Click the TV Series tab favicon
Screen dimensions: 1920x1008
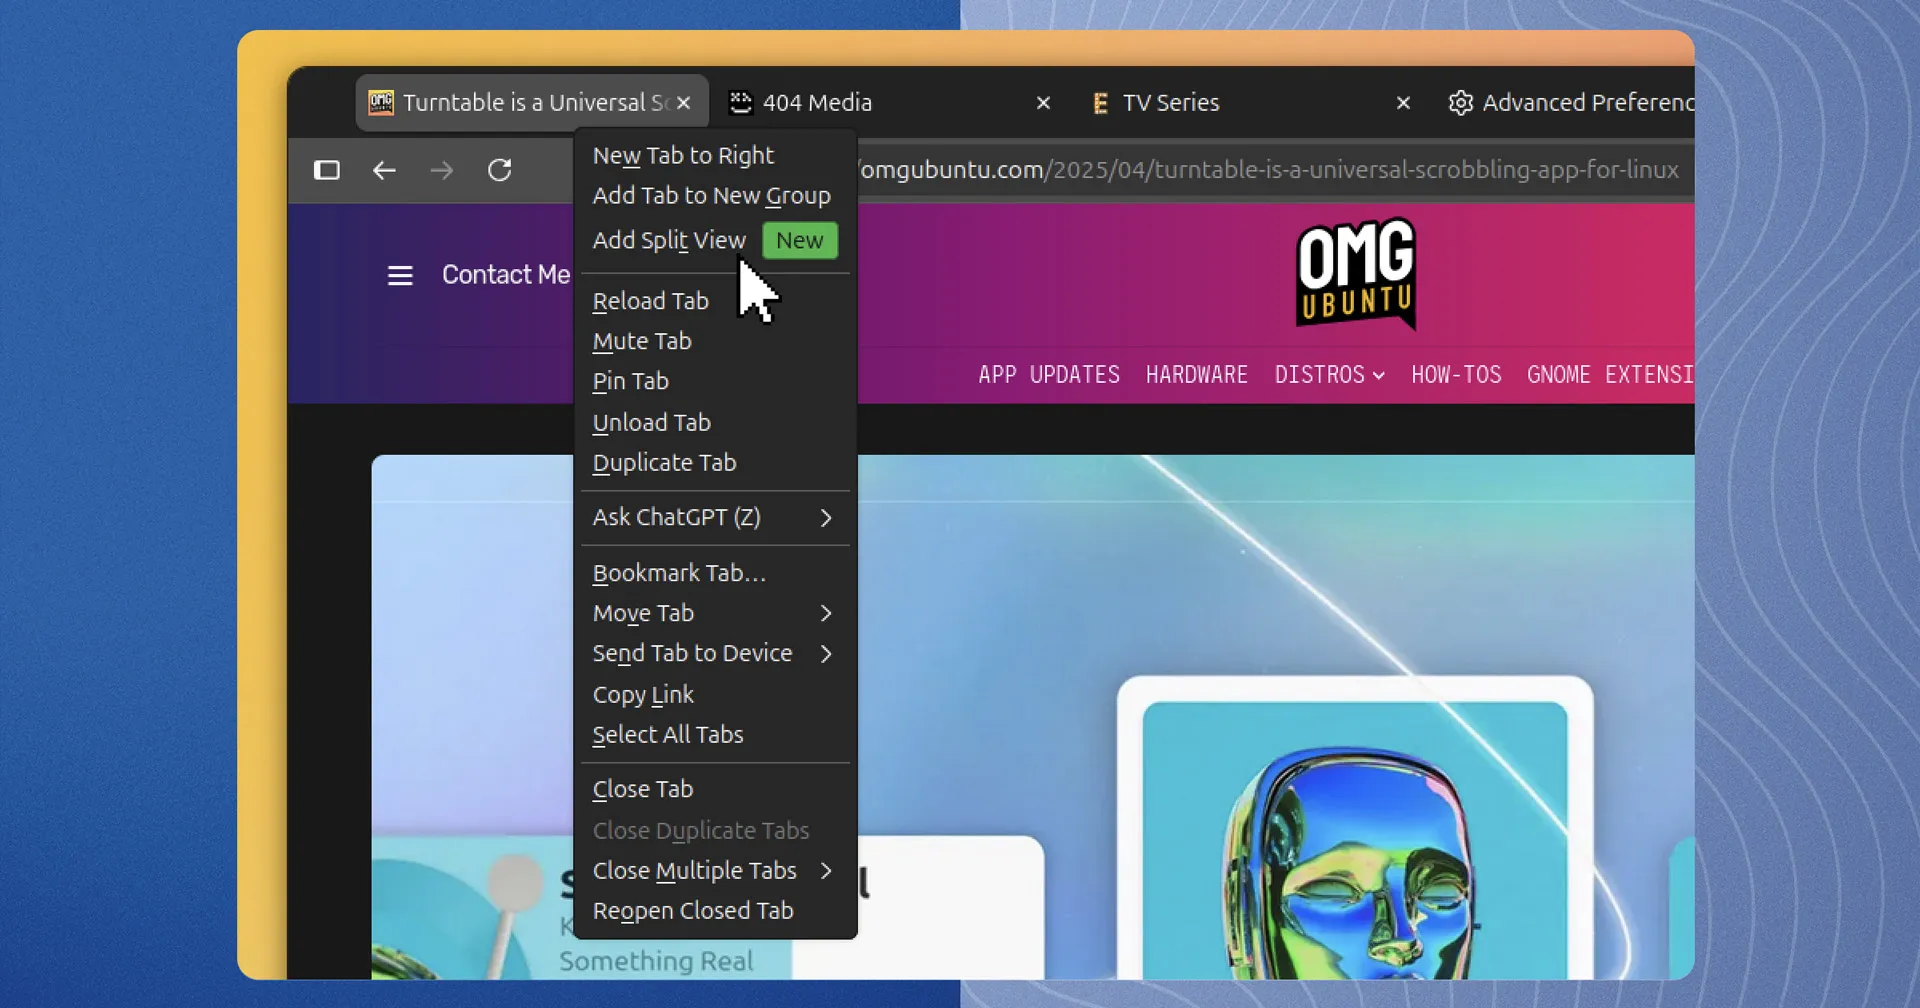(x=1101, y=102)
